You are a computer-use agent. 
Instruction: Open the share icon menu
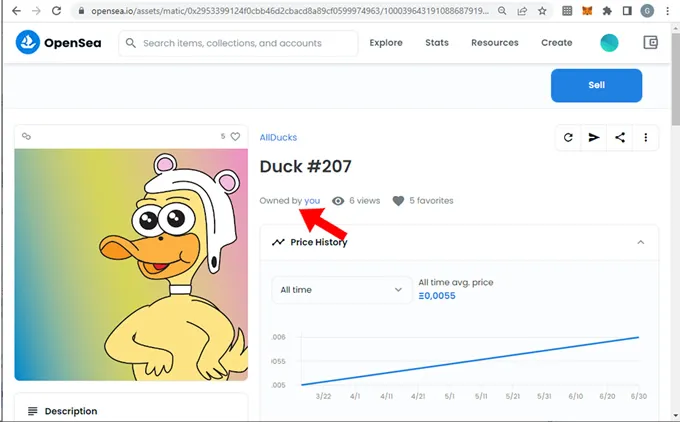tap(620, 138)
